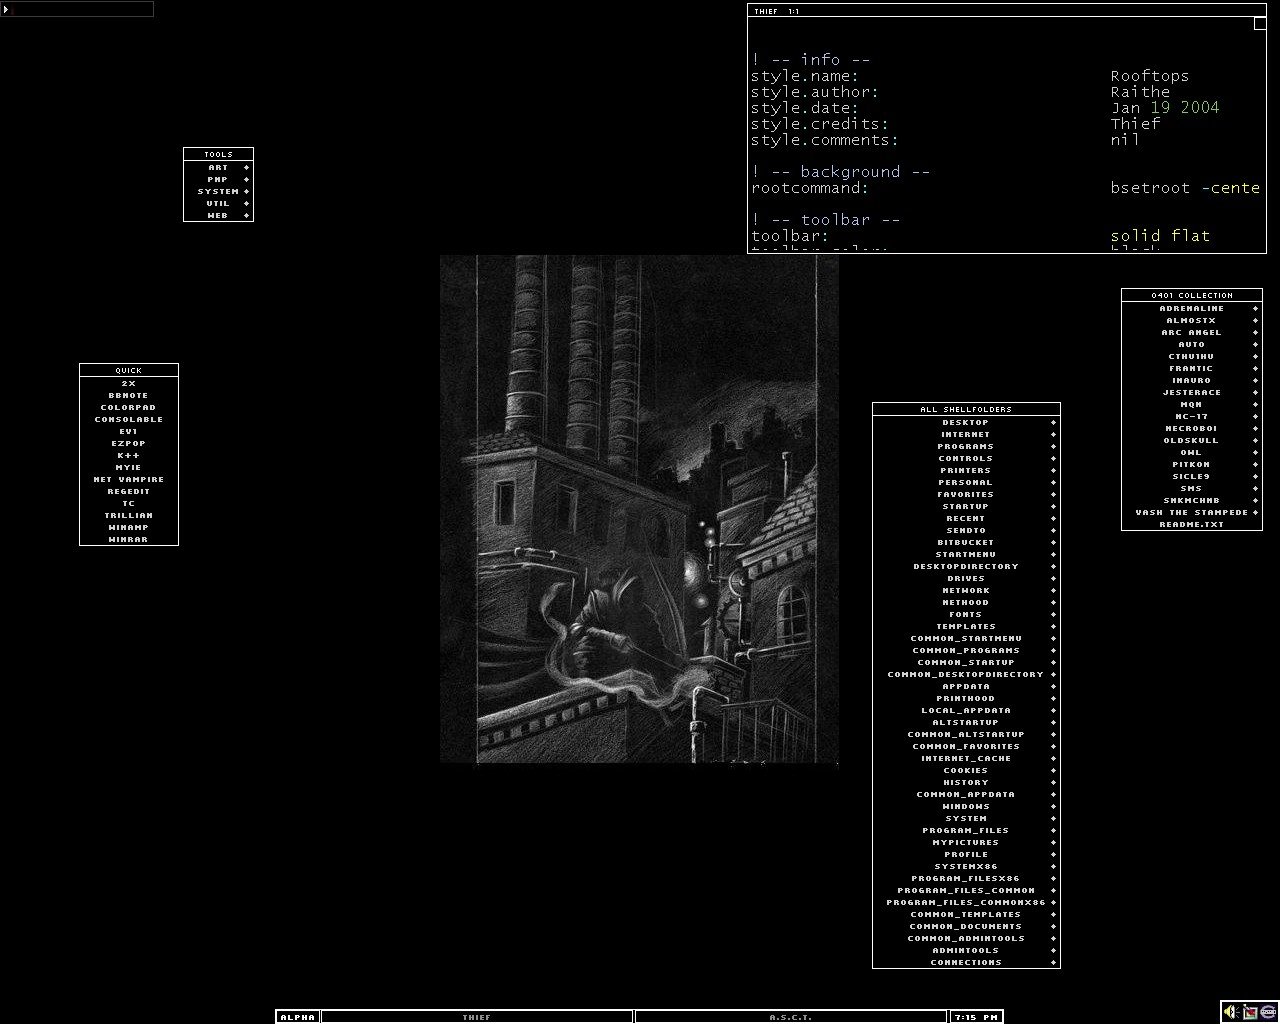Click the small square button in Thief window

[x=1260, y=25]
